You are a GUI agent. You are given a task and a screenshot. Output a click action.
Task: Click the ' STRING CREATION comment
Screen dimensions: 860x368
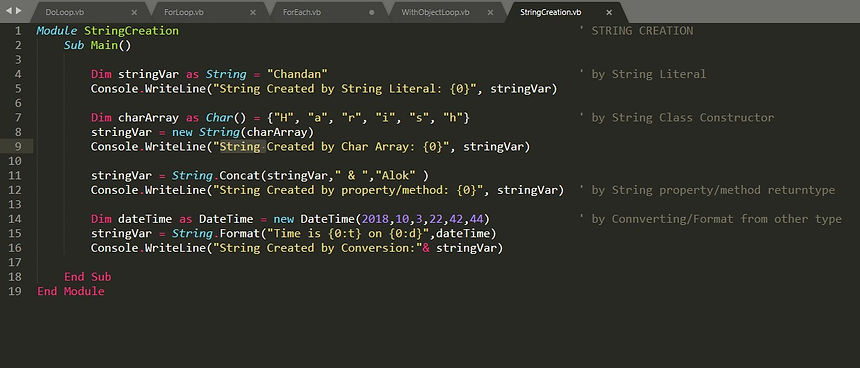[636, 31]
